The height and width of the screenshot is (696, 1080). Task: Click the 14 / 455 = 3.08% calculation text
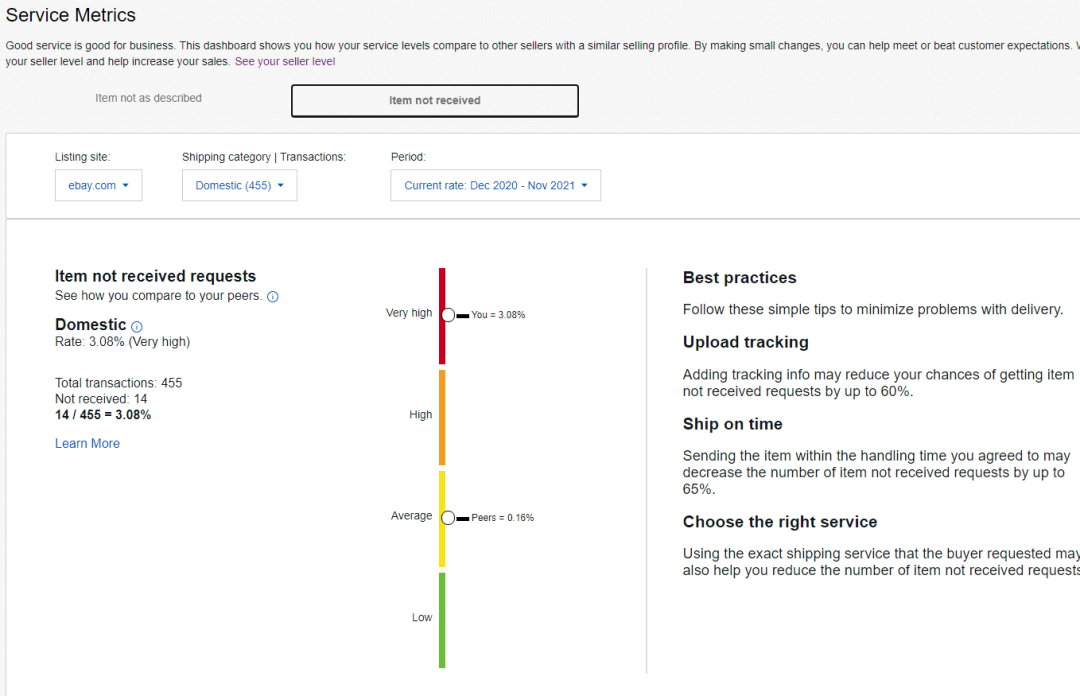point(103,414)
